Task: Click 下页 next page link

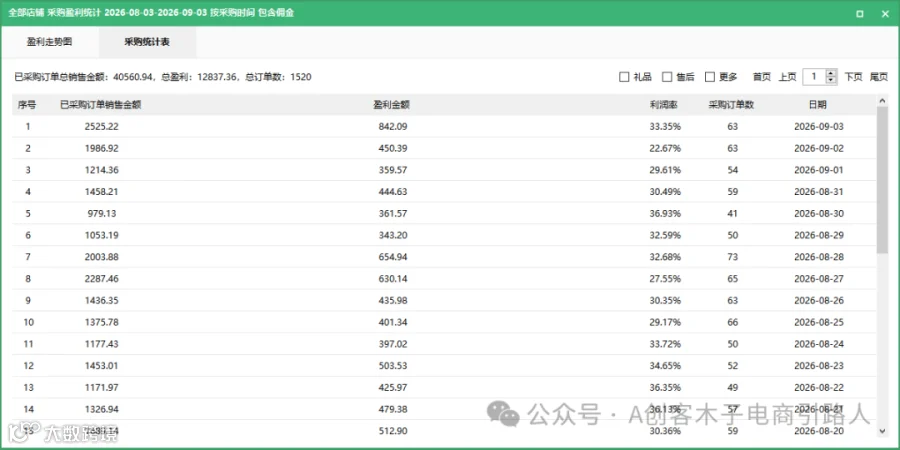Action: 853,77
